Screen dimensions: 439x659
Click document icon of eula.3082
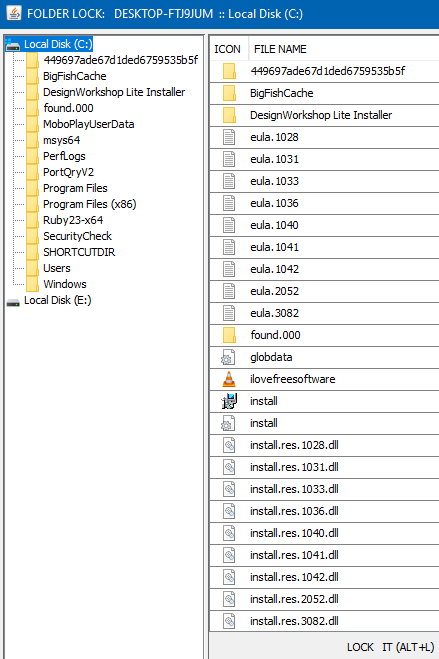229,313
